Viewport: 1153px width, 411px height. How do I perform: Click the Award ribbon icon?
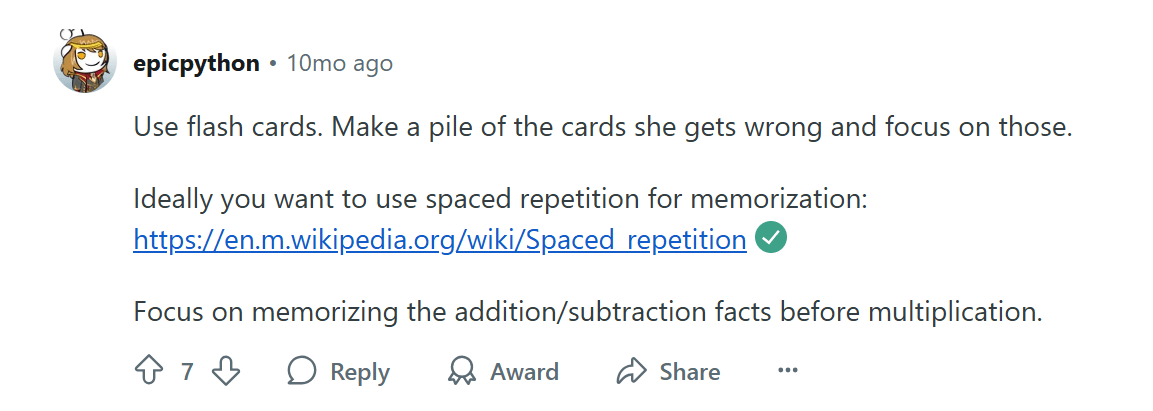[462, 372]
